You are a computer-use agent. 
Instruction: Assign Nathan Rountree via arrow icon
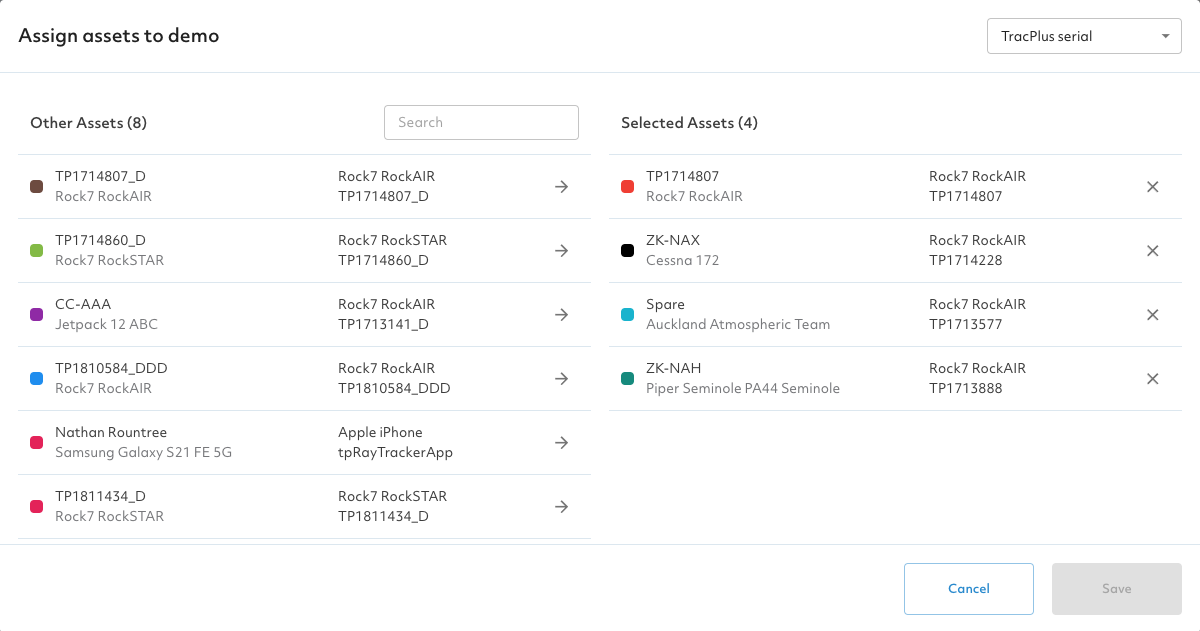[562, 443]
